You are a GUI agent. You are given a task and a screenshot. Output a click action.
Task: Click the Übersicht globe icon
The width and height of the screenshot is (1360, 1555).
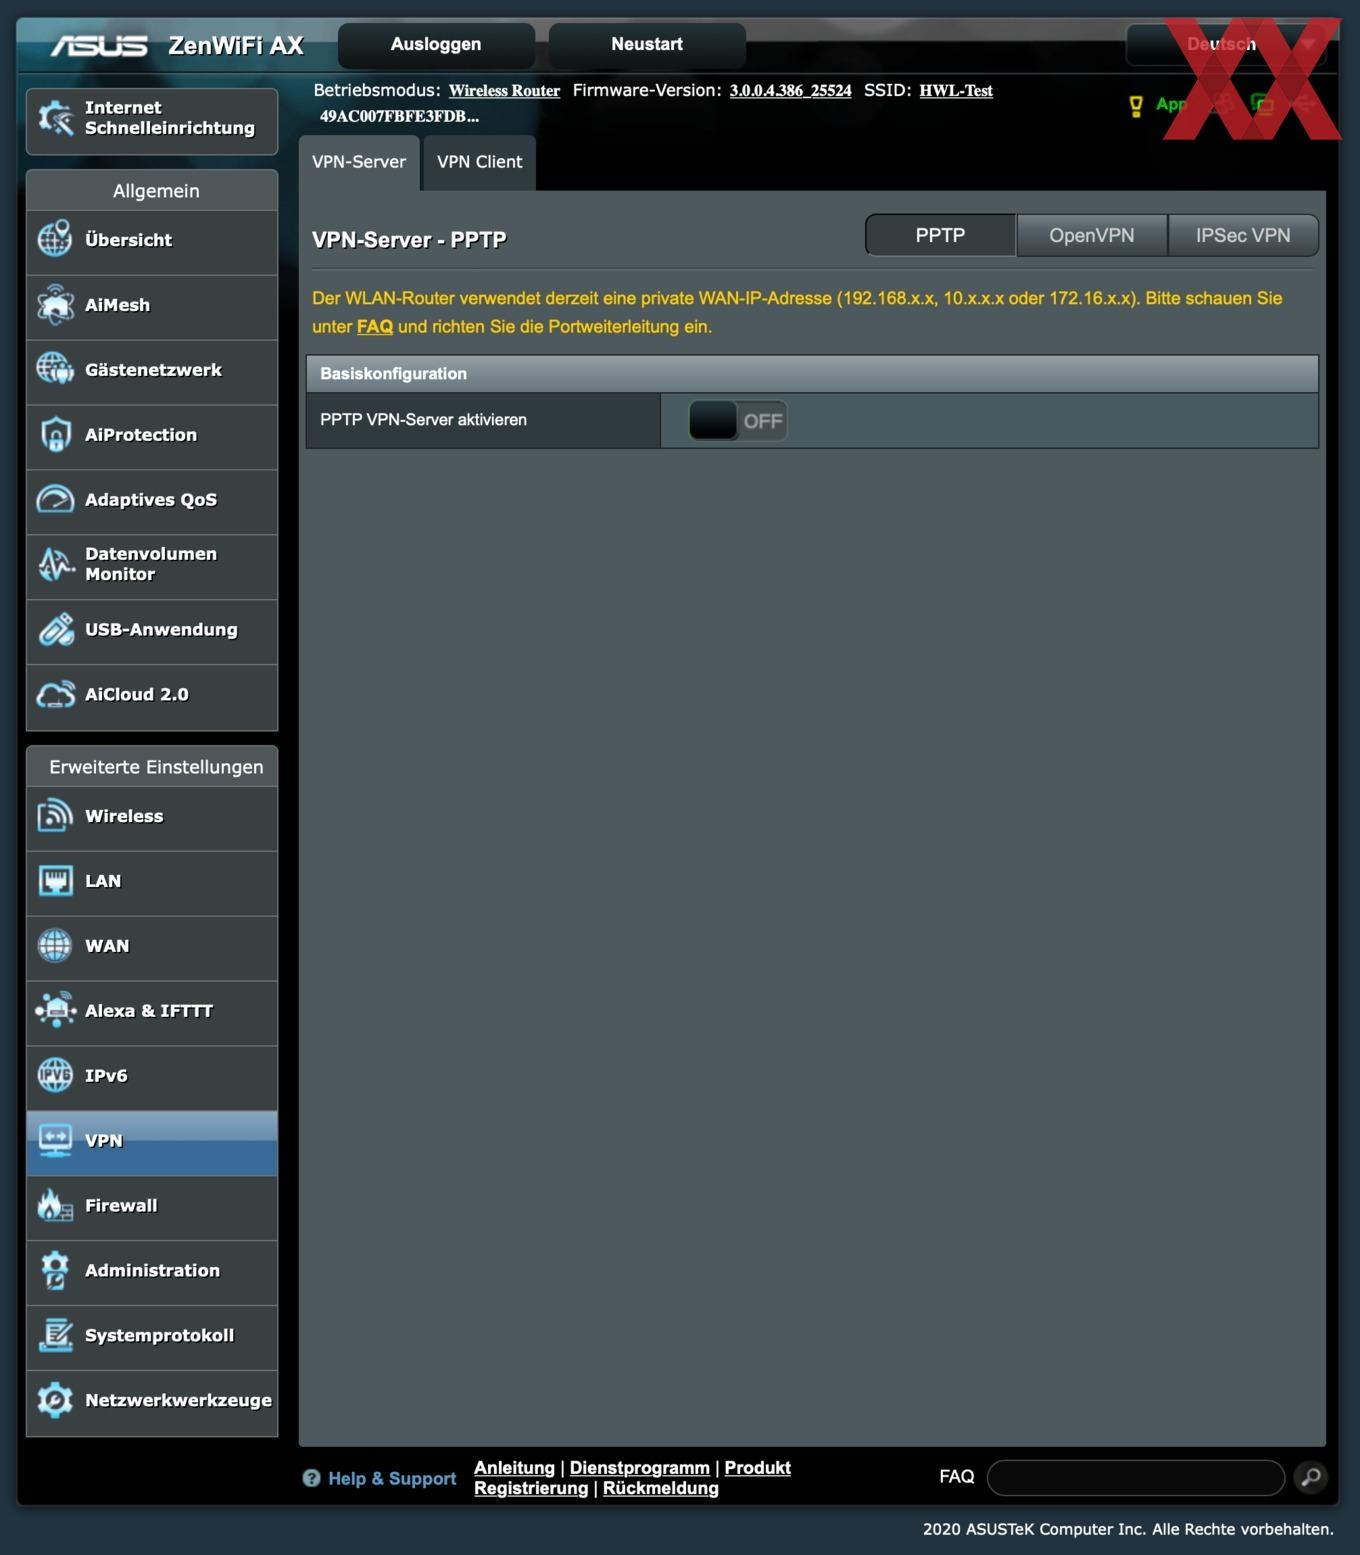[x=55, y=239]
